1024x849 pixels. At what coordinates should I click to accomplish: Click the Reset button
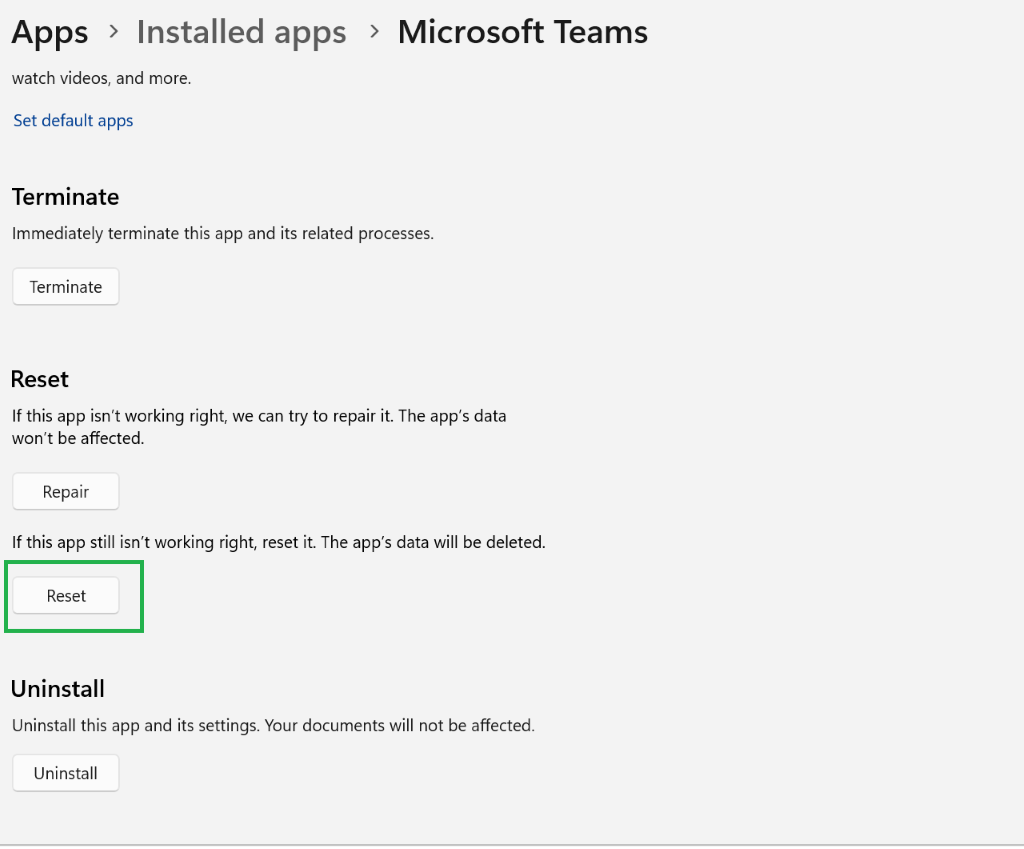click(x=66, y=596)
